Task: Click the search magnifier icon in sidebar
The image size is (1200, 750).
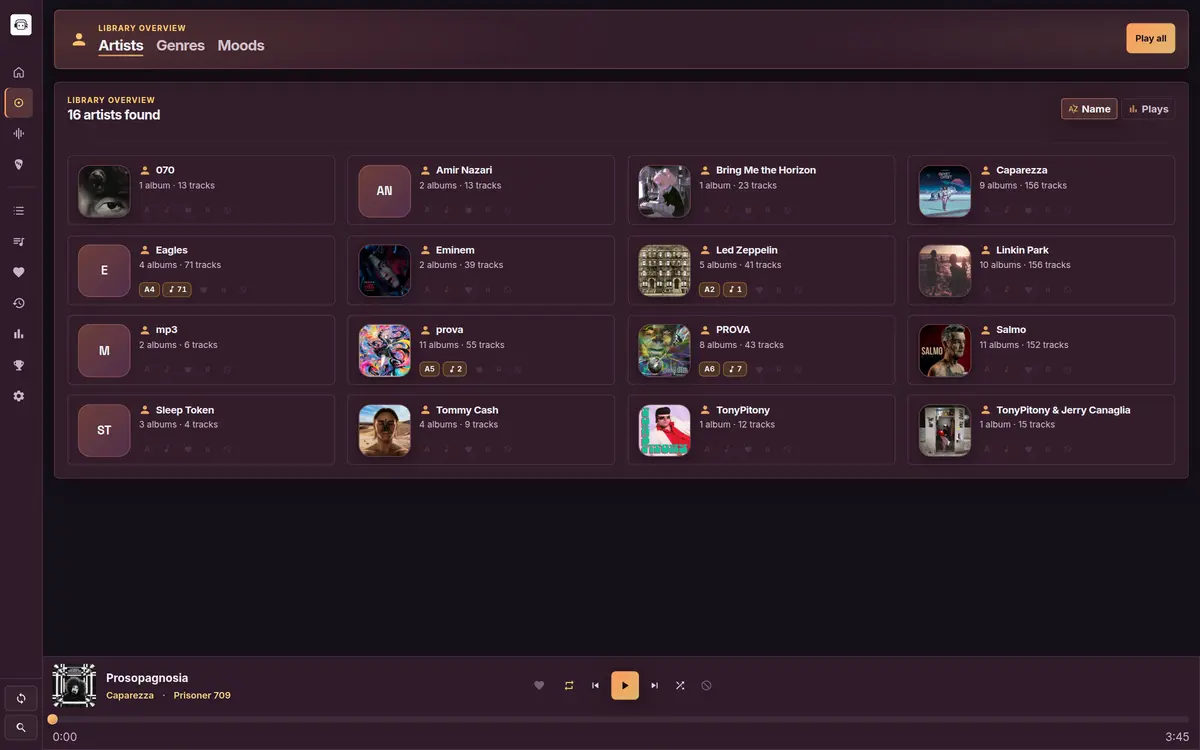Action: coord(21,727)
